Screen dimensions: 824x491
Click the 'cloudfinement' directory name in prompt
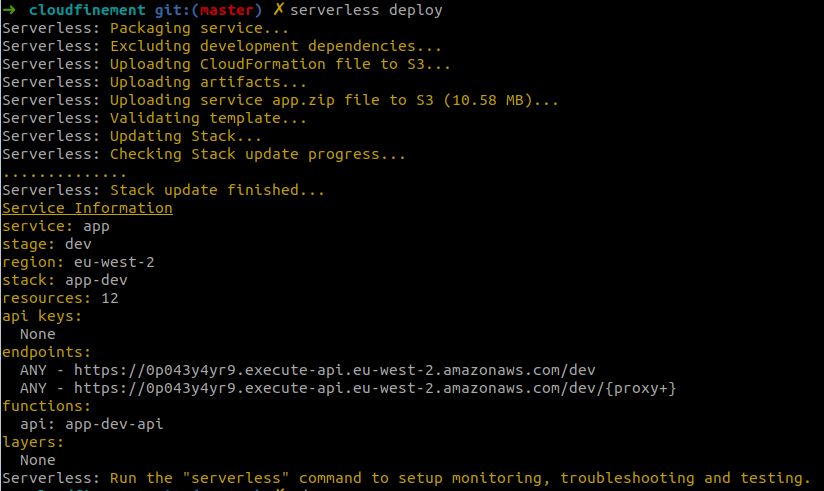pos(87,10)
